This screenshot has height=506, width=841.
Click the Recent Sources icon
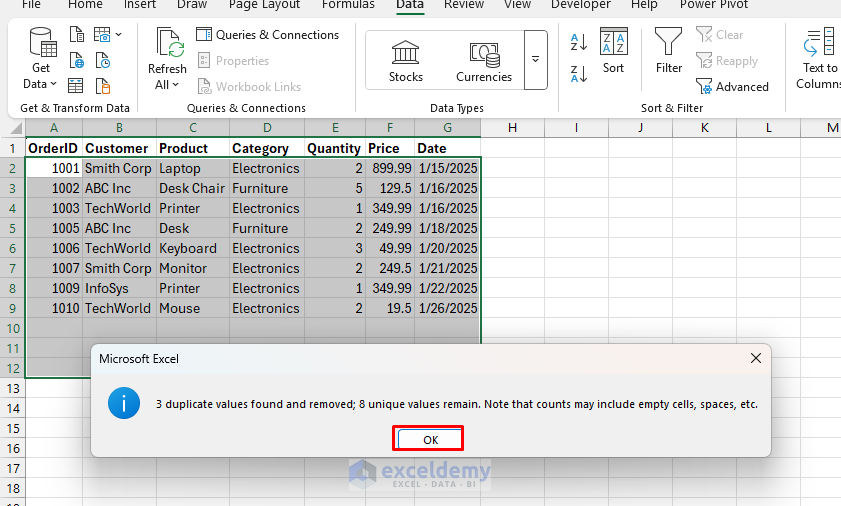102,60
